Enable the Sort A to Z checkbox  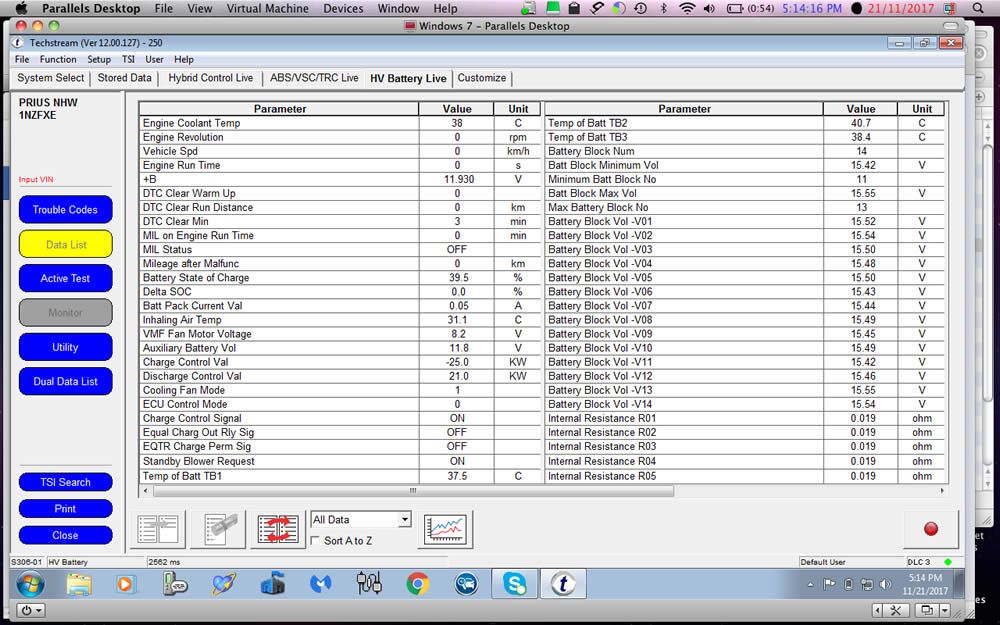coord(316,540)
